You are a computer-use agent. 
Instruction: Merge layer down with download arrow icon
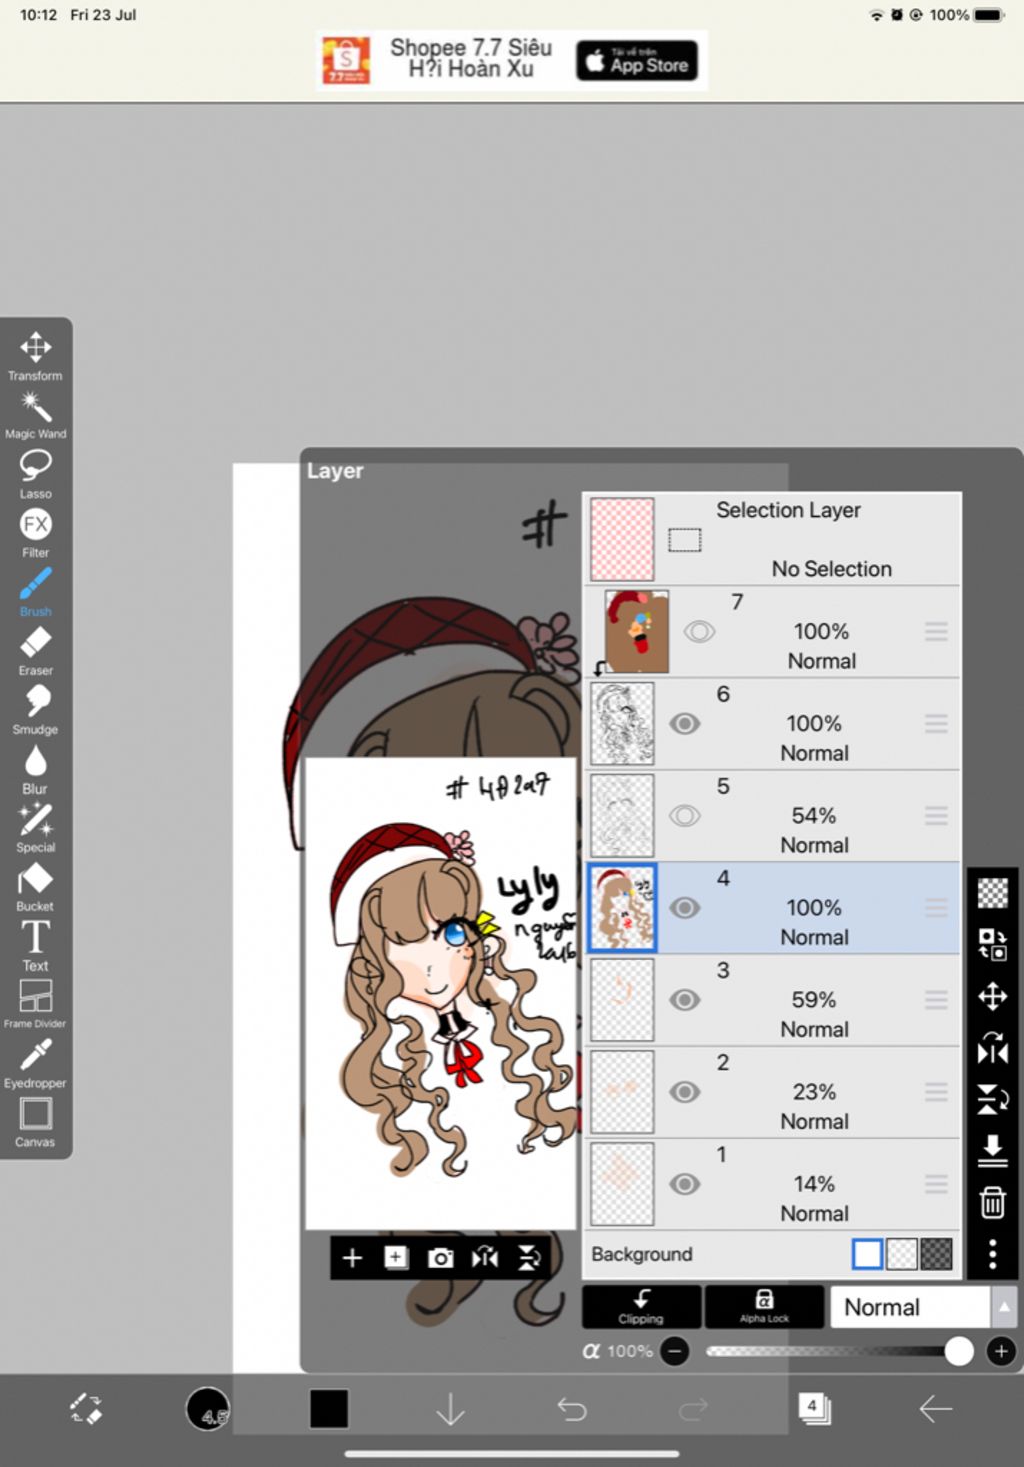pos(992,1151)
